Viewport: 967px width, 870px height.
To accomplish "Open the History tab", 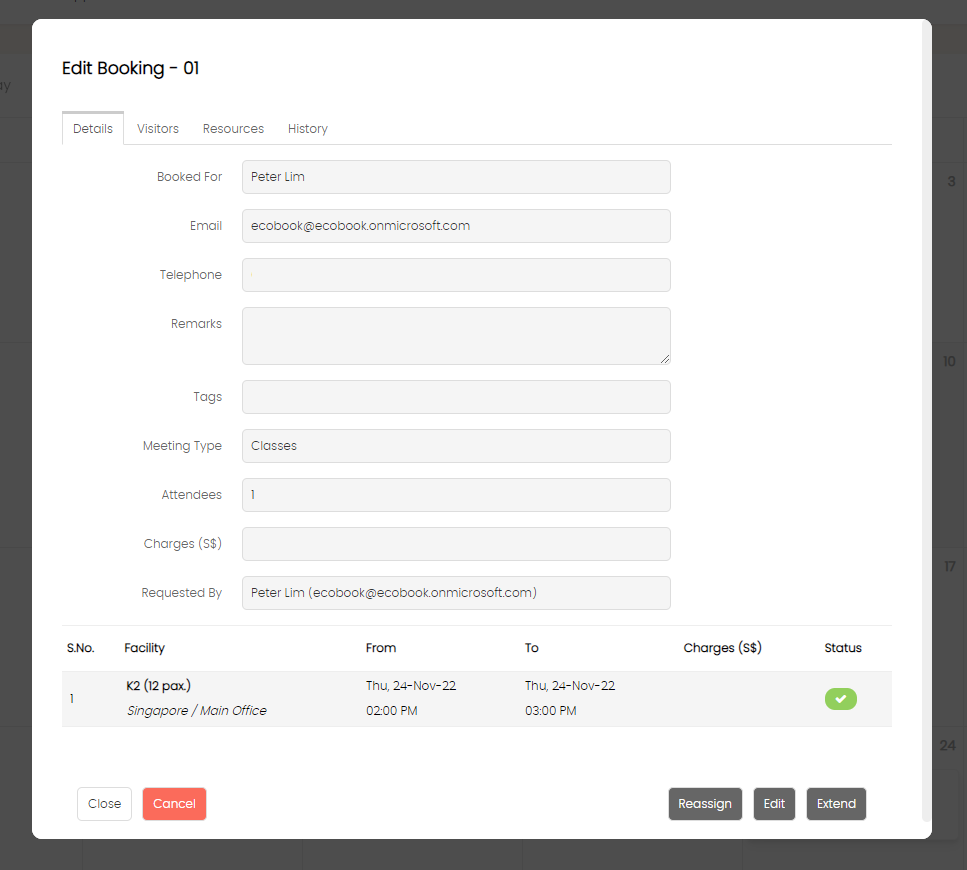I will point(308,128).
